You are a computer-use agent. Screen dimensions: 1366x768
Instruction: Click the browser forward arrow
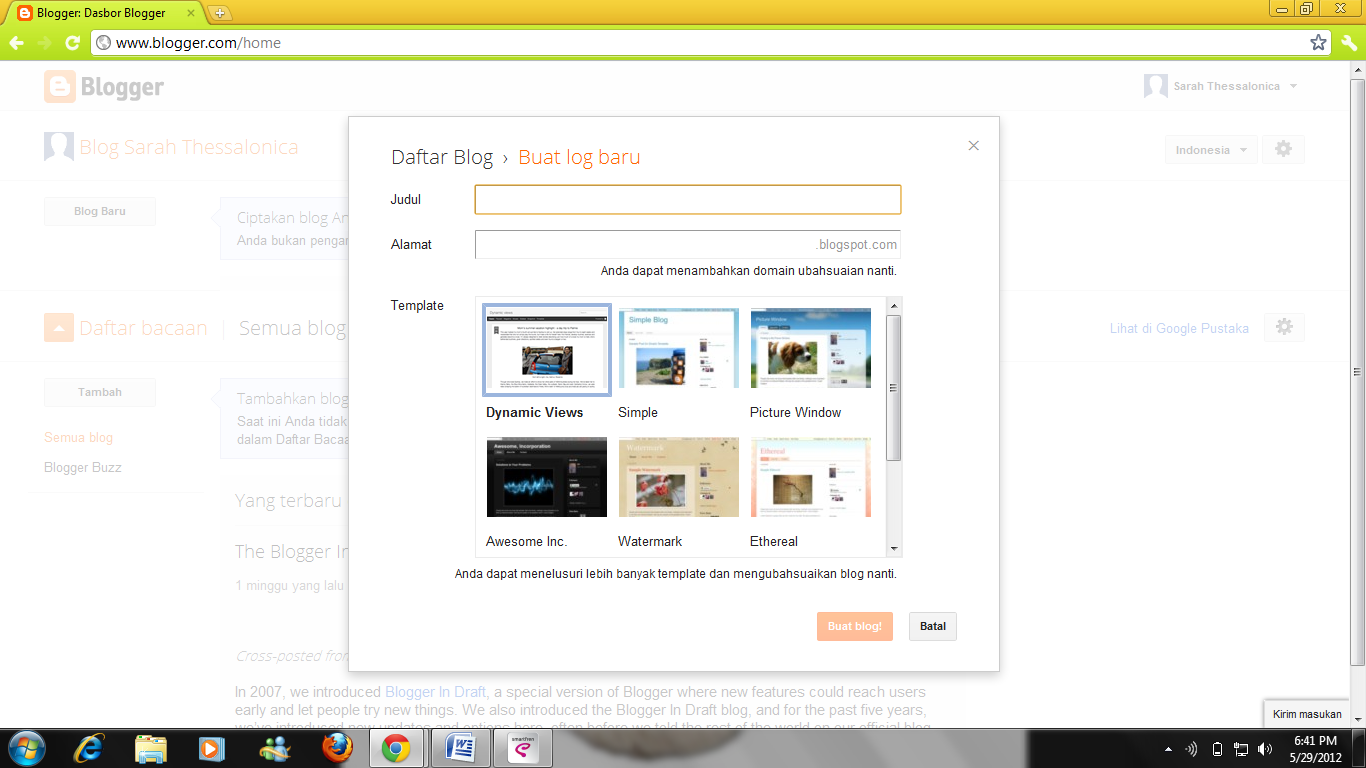44,43
